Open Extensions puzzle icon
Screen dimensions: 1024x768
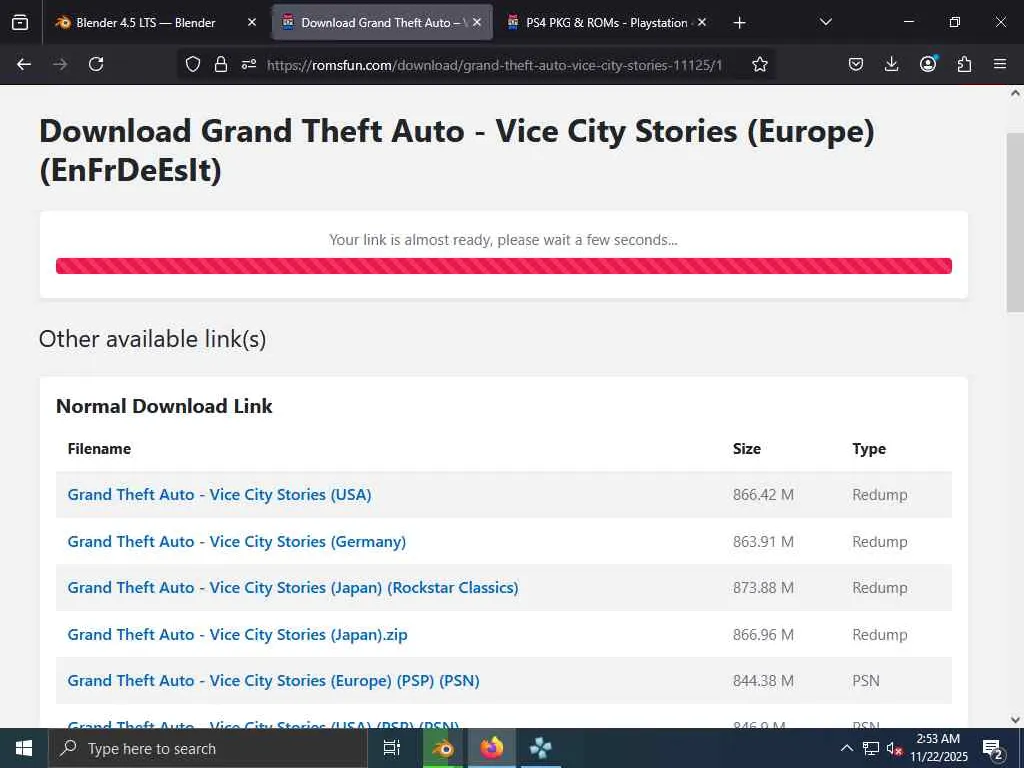pos(964,64)
